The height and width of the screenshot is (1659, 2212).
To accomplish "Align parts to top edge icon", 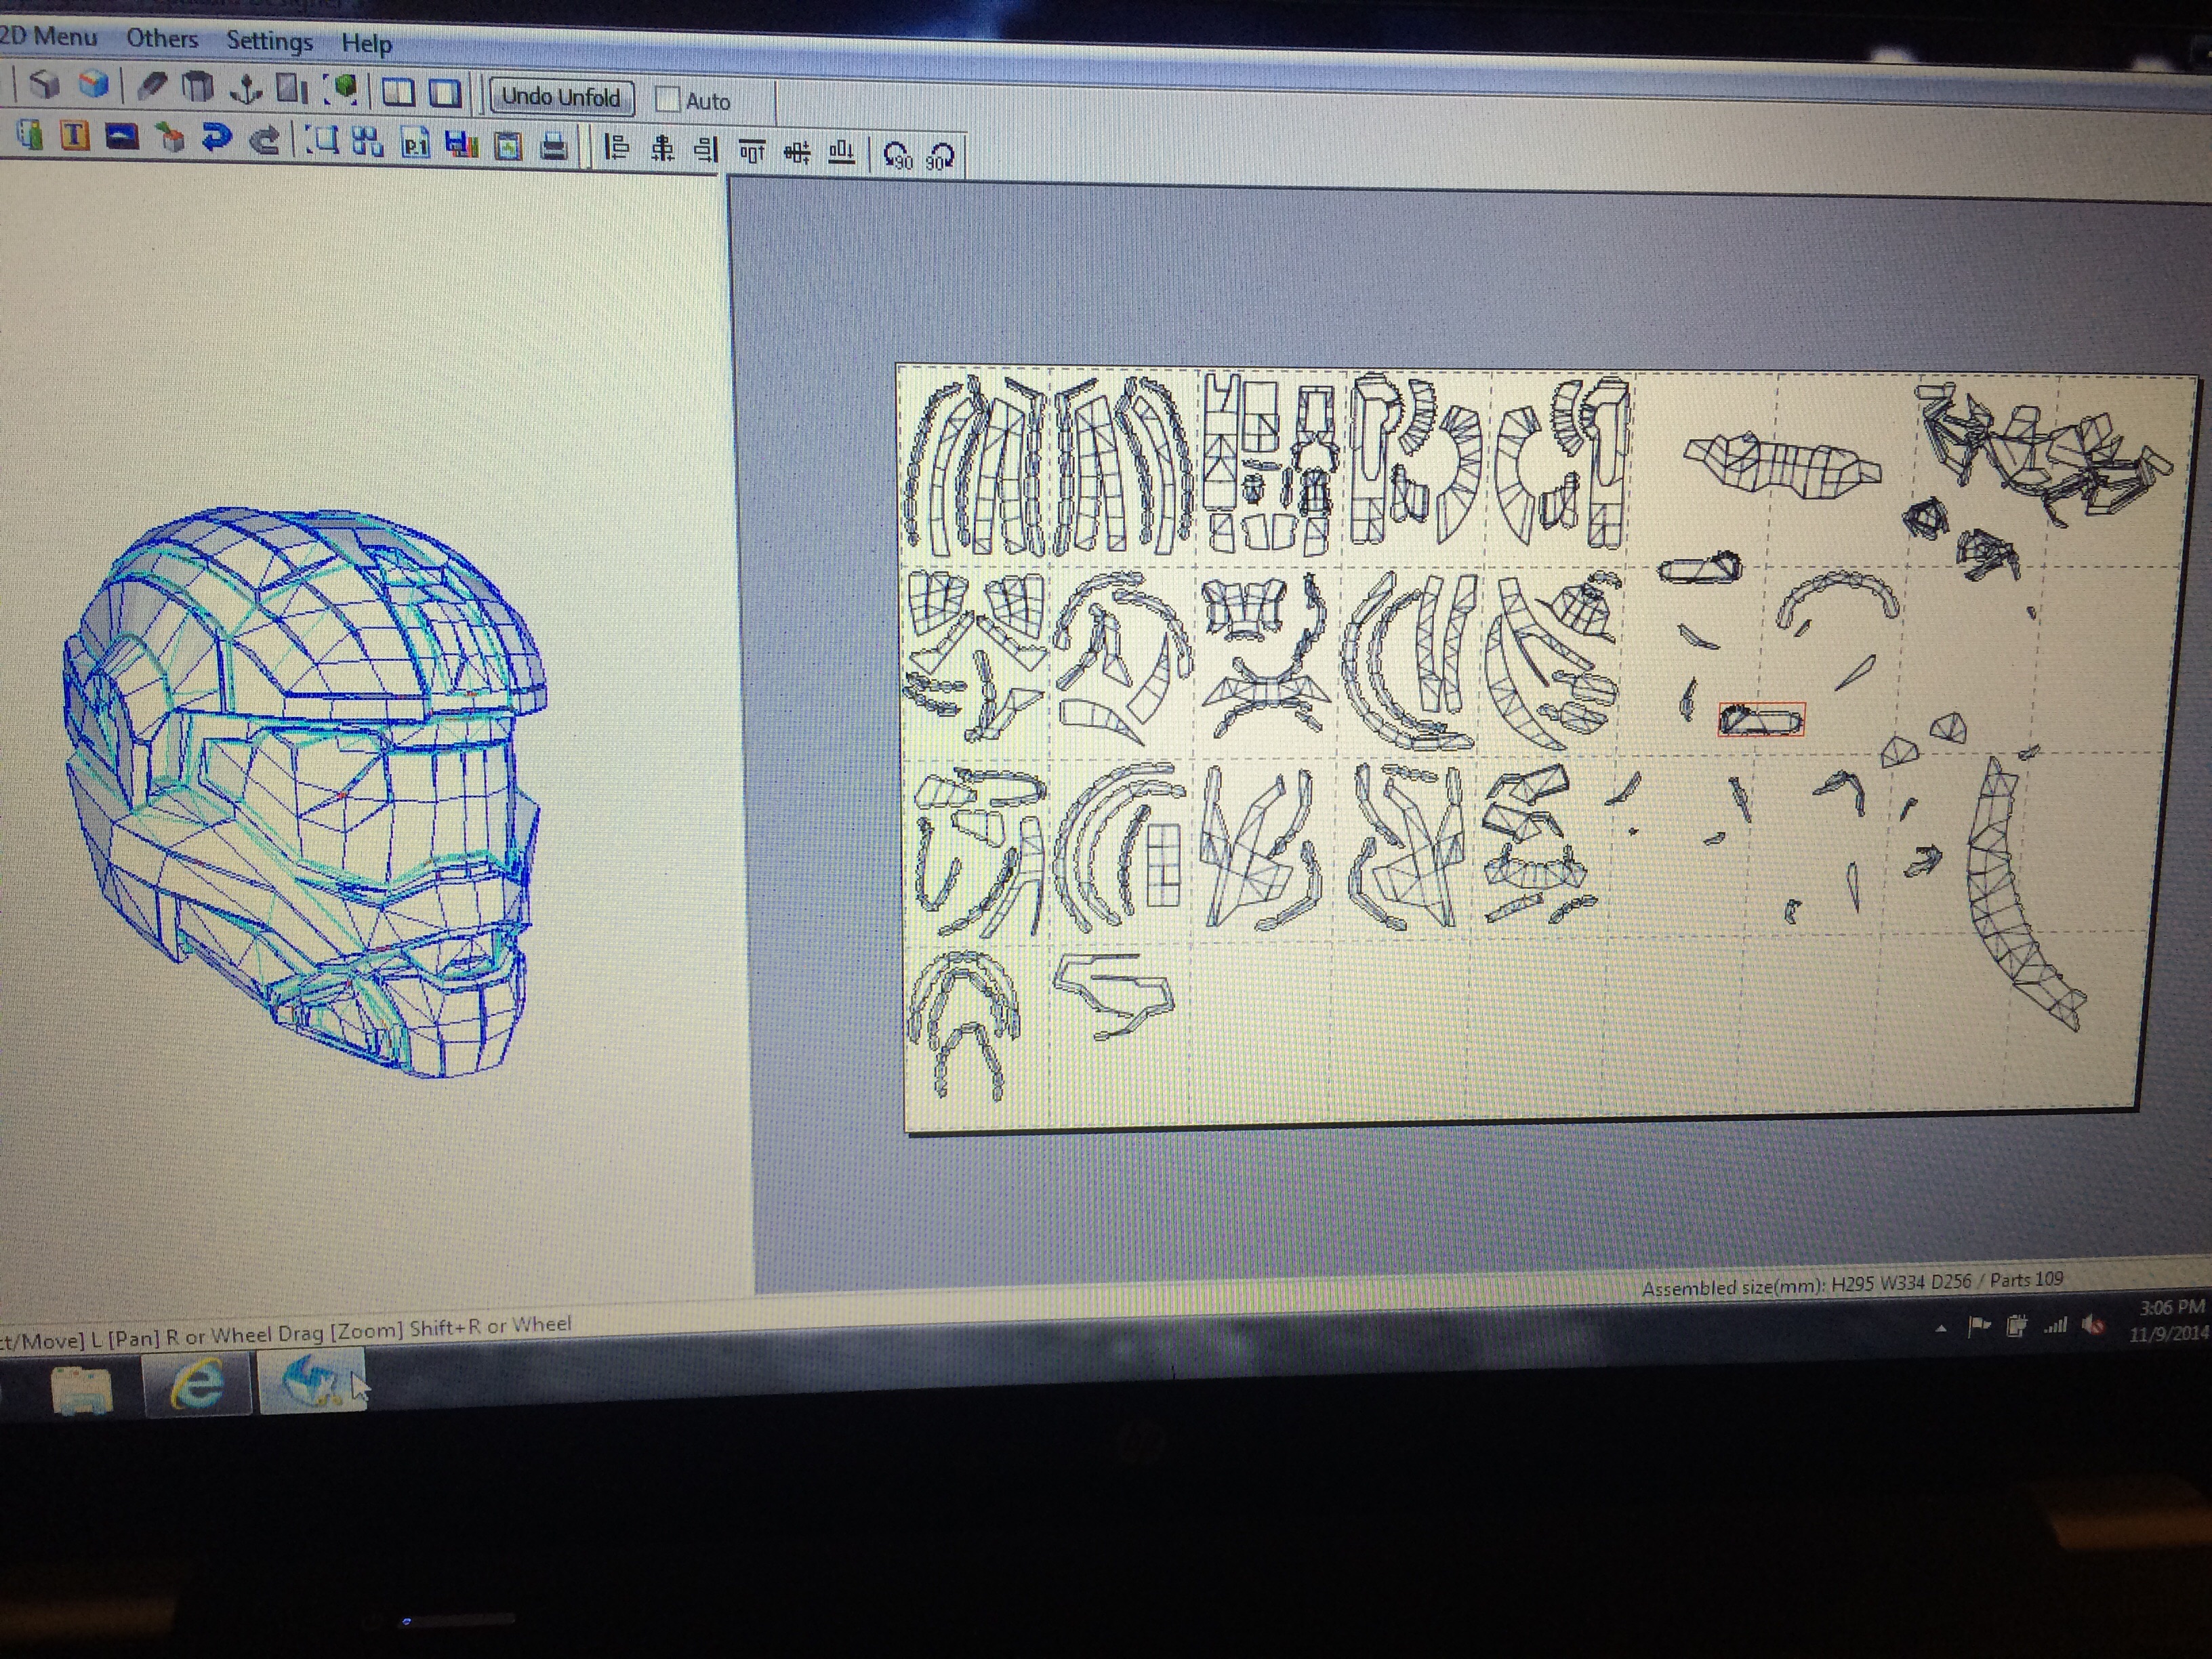I will [751, 151].
